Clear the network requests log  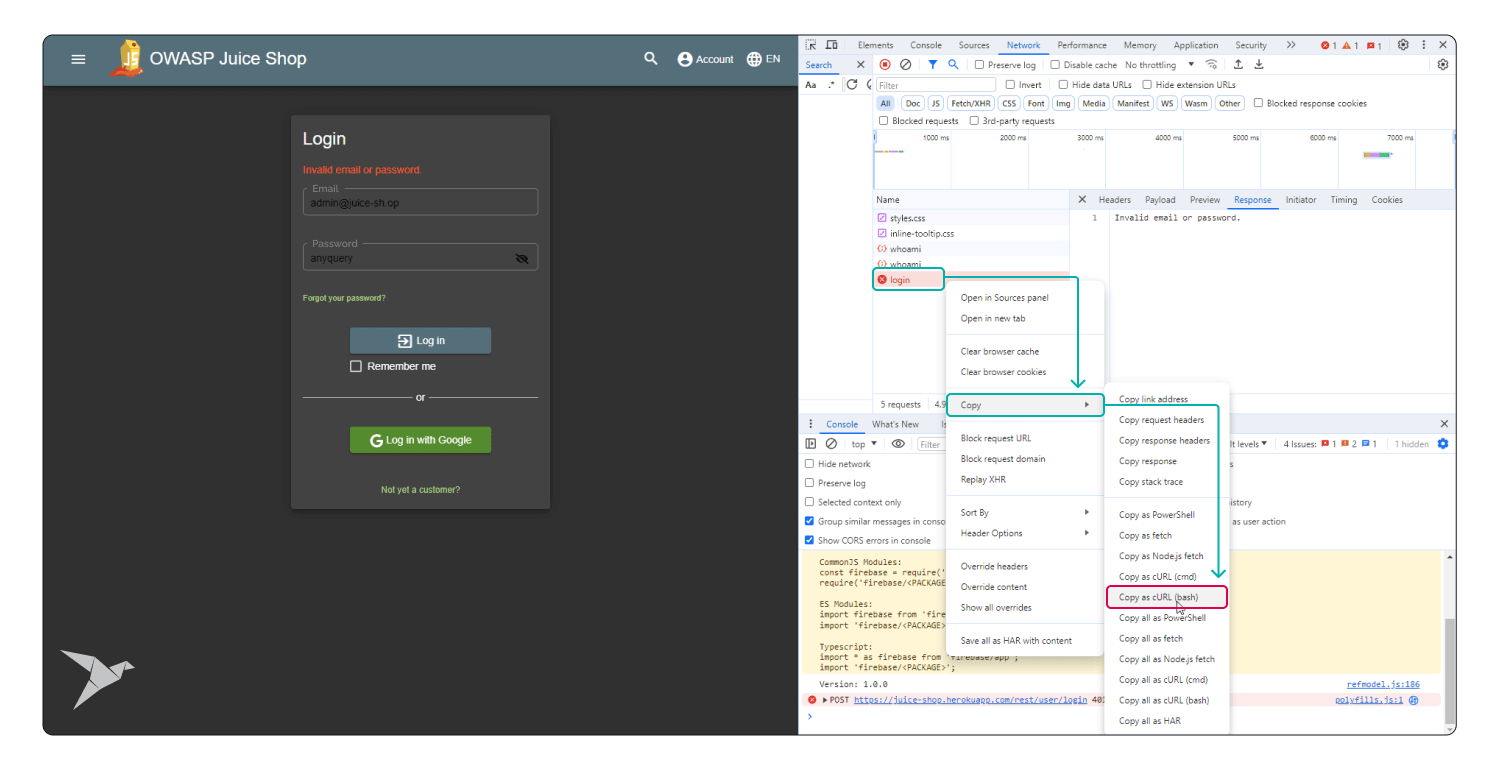pos(905,64)
